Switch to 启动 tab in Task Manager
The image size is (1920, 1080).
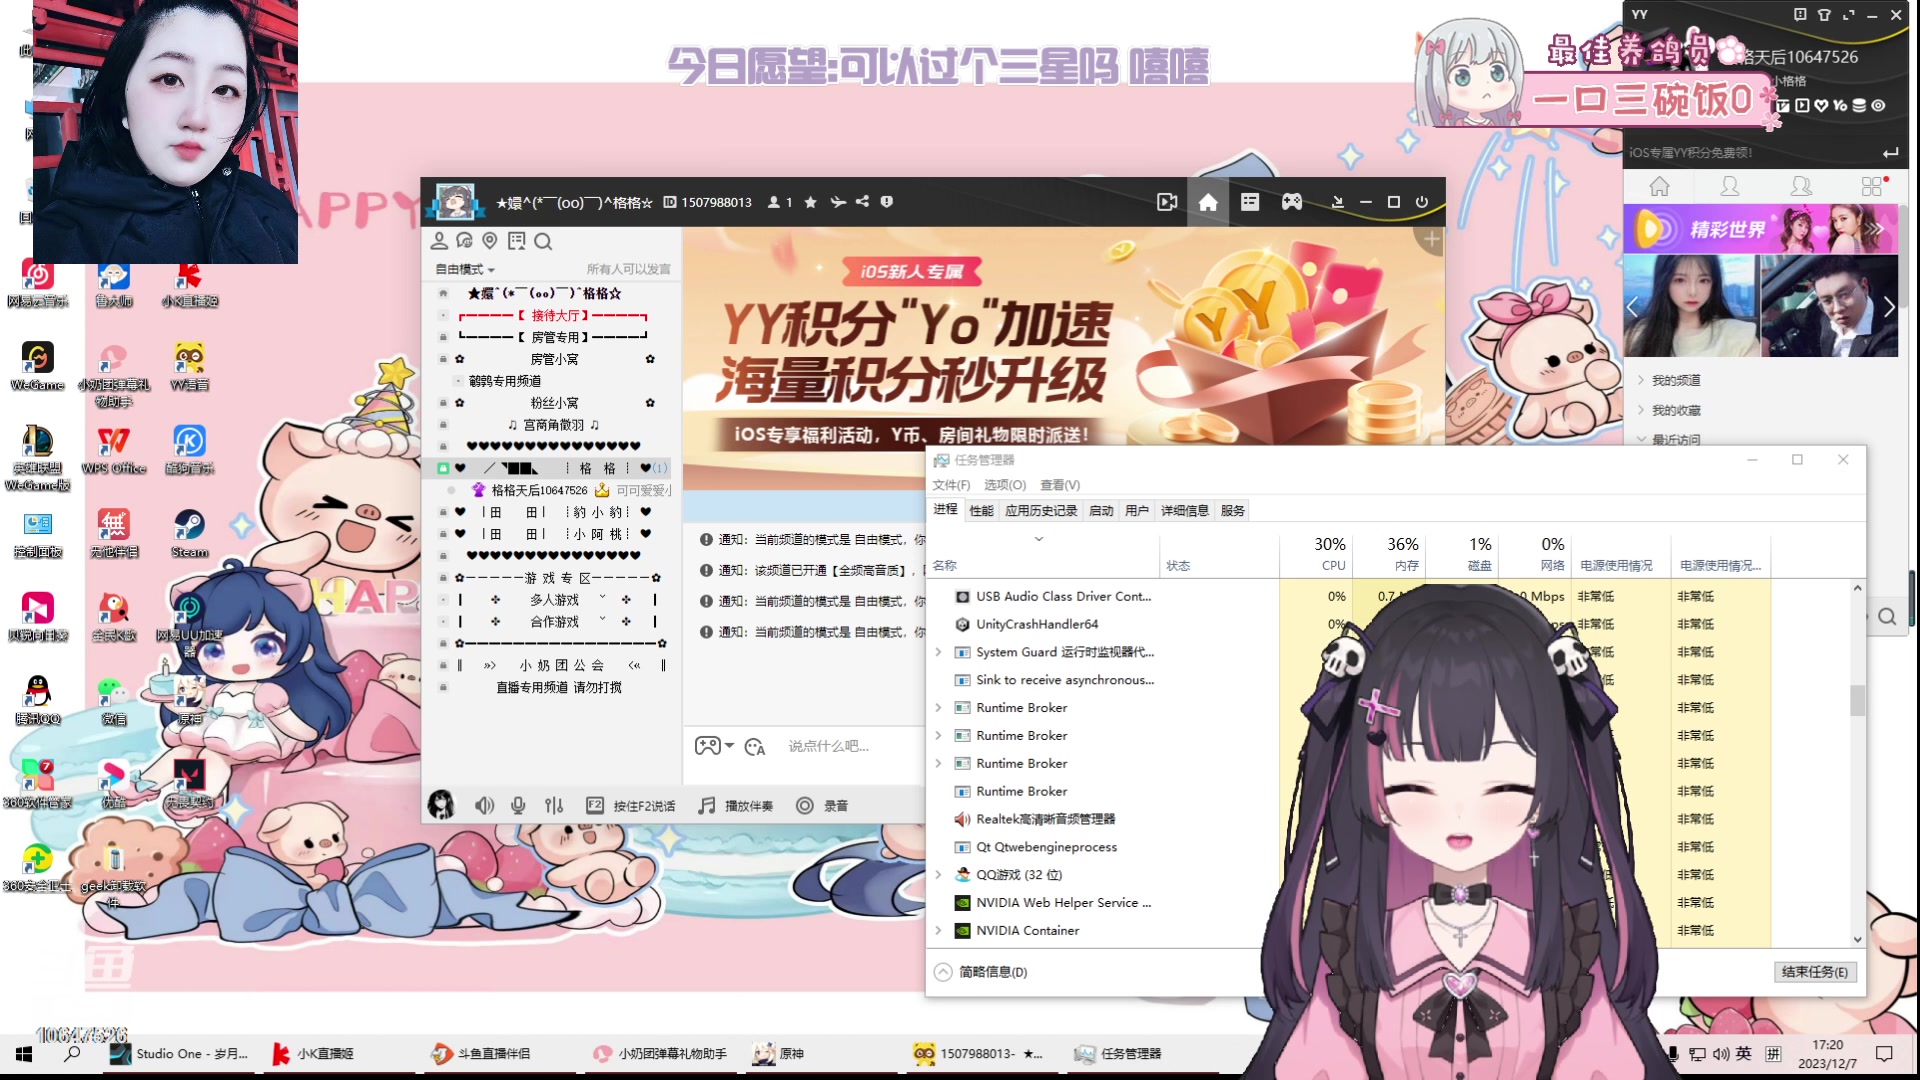pyautogui.click(x=1101, y=511)
